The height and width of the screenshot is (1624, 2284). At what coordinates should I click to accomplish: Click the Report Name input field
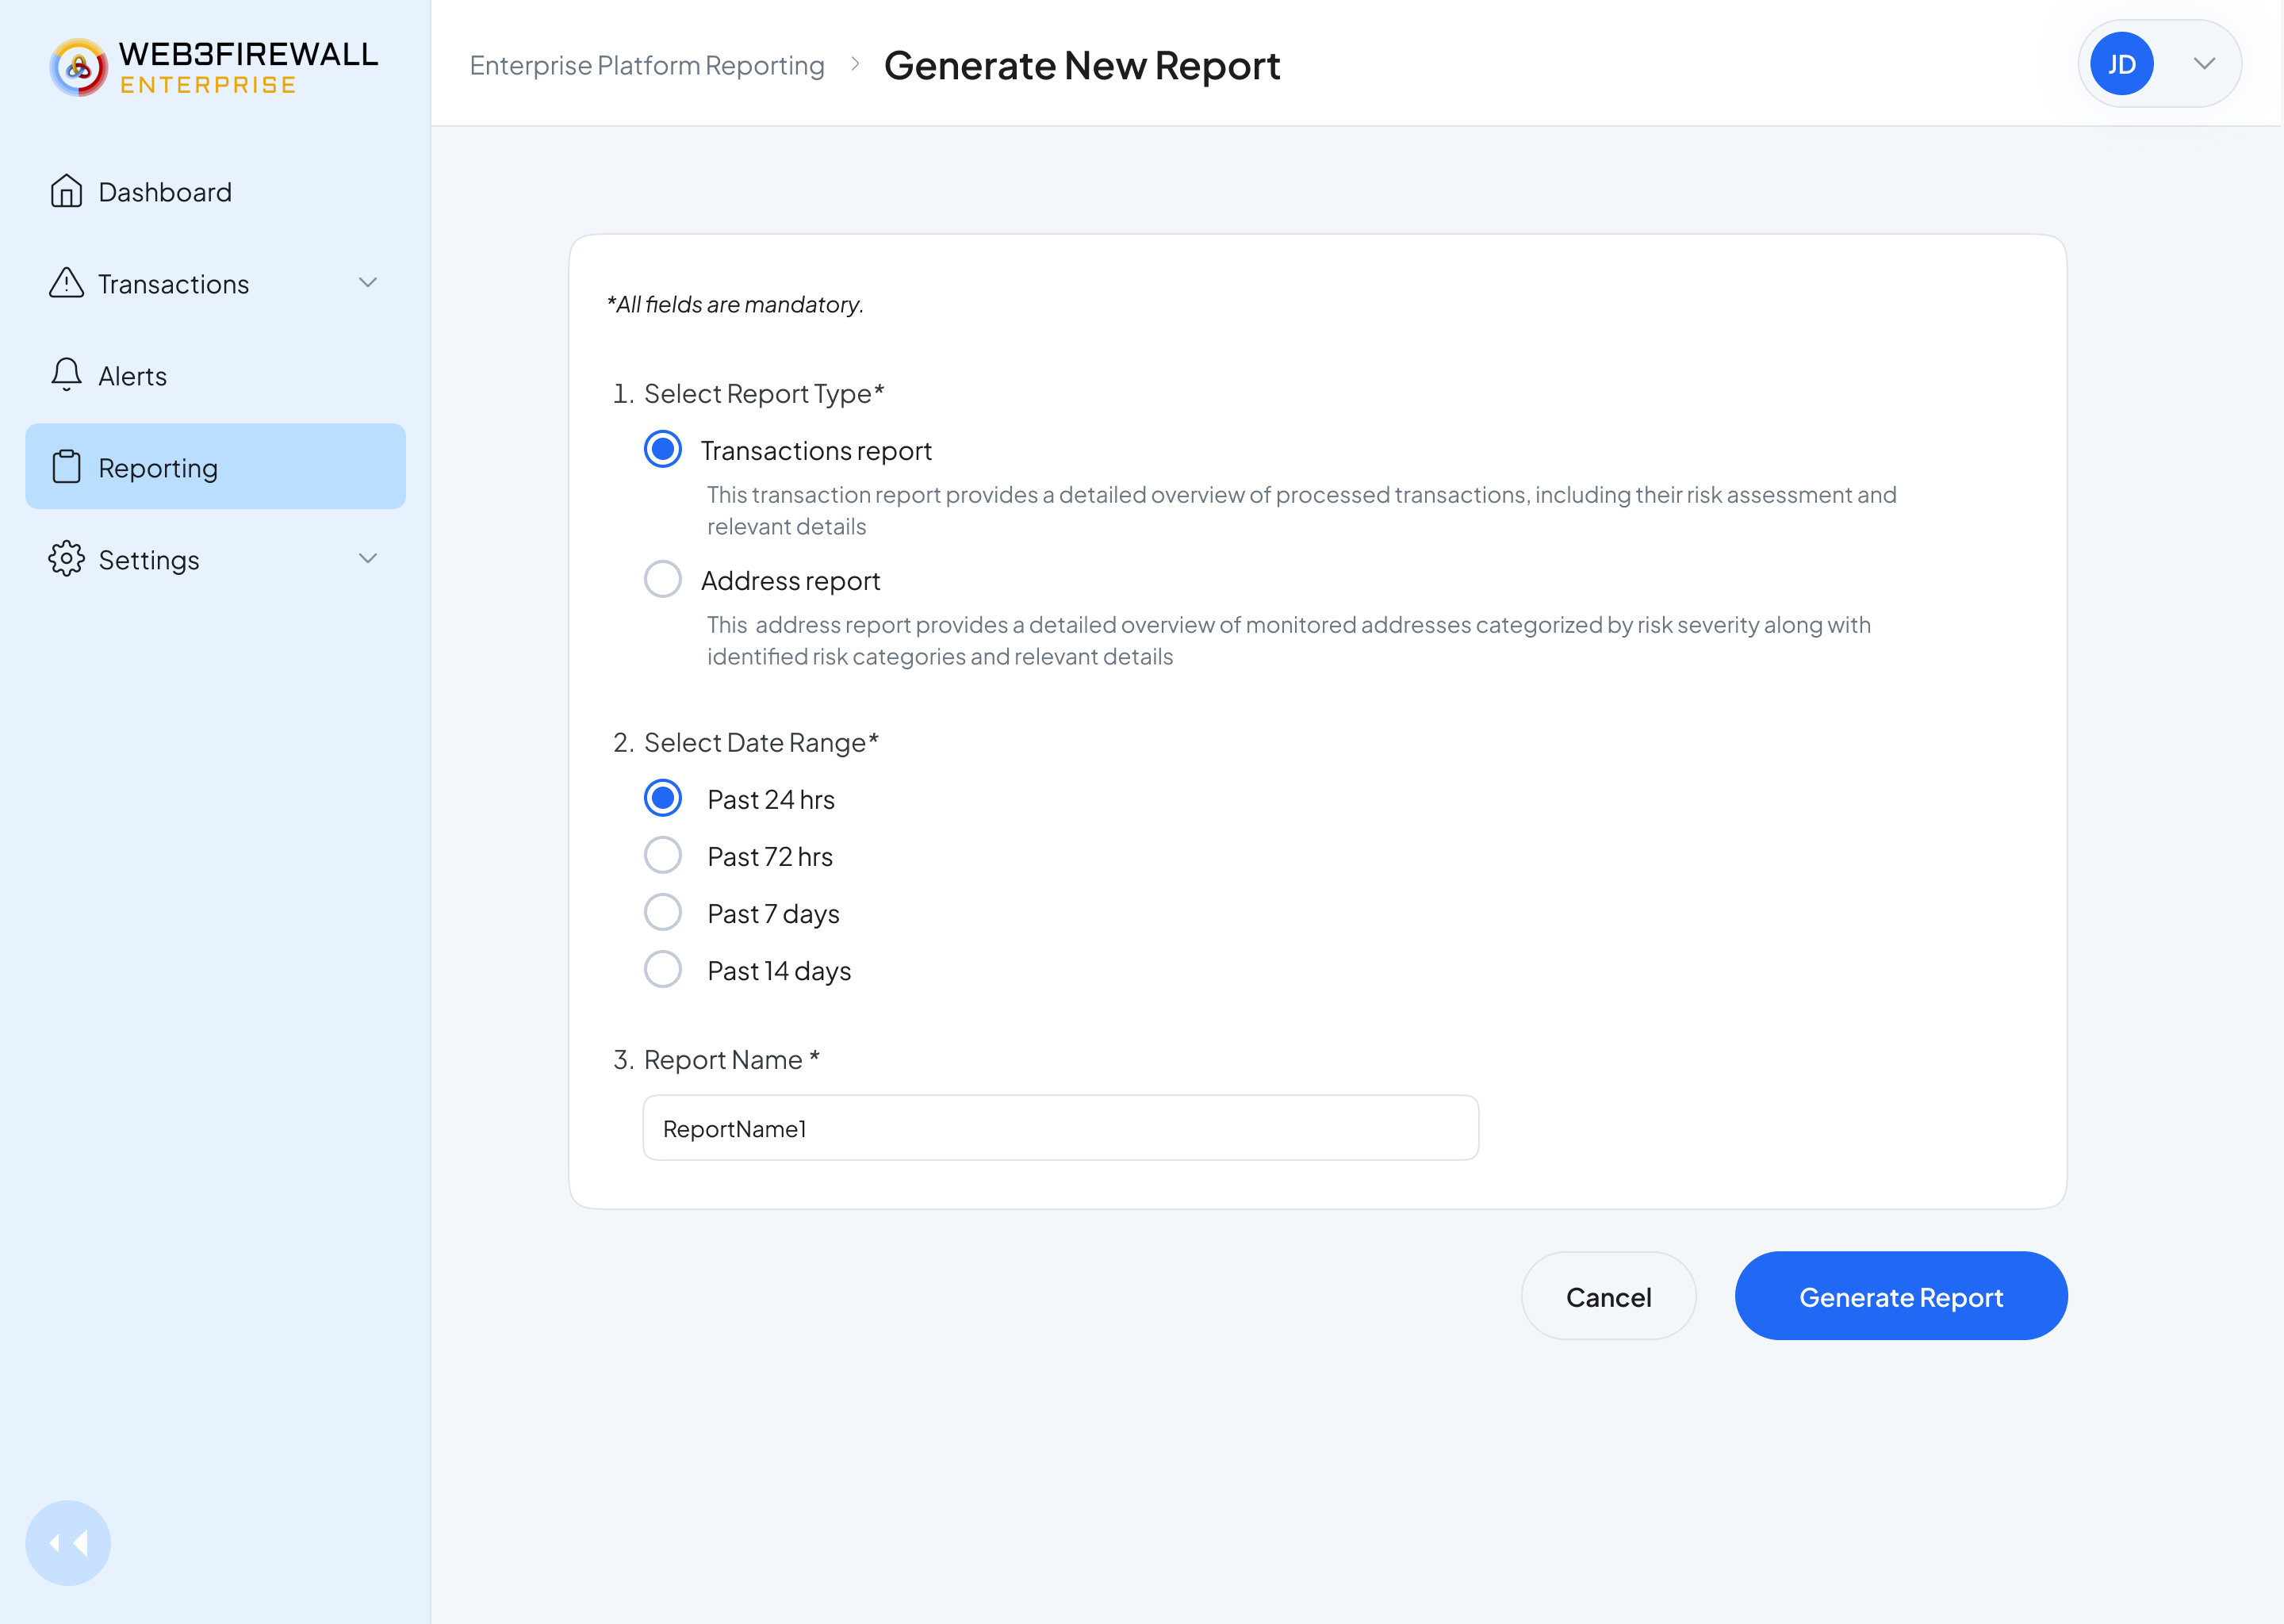pyautogui.click(x=1060, y=1128)
